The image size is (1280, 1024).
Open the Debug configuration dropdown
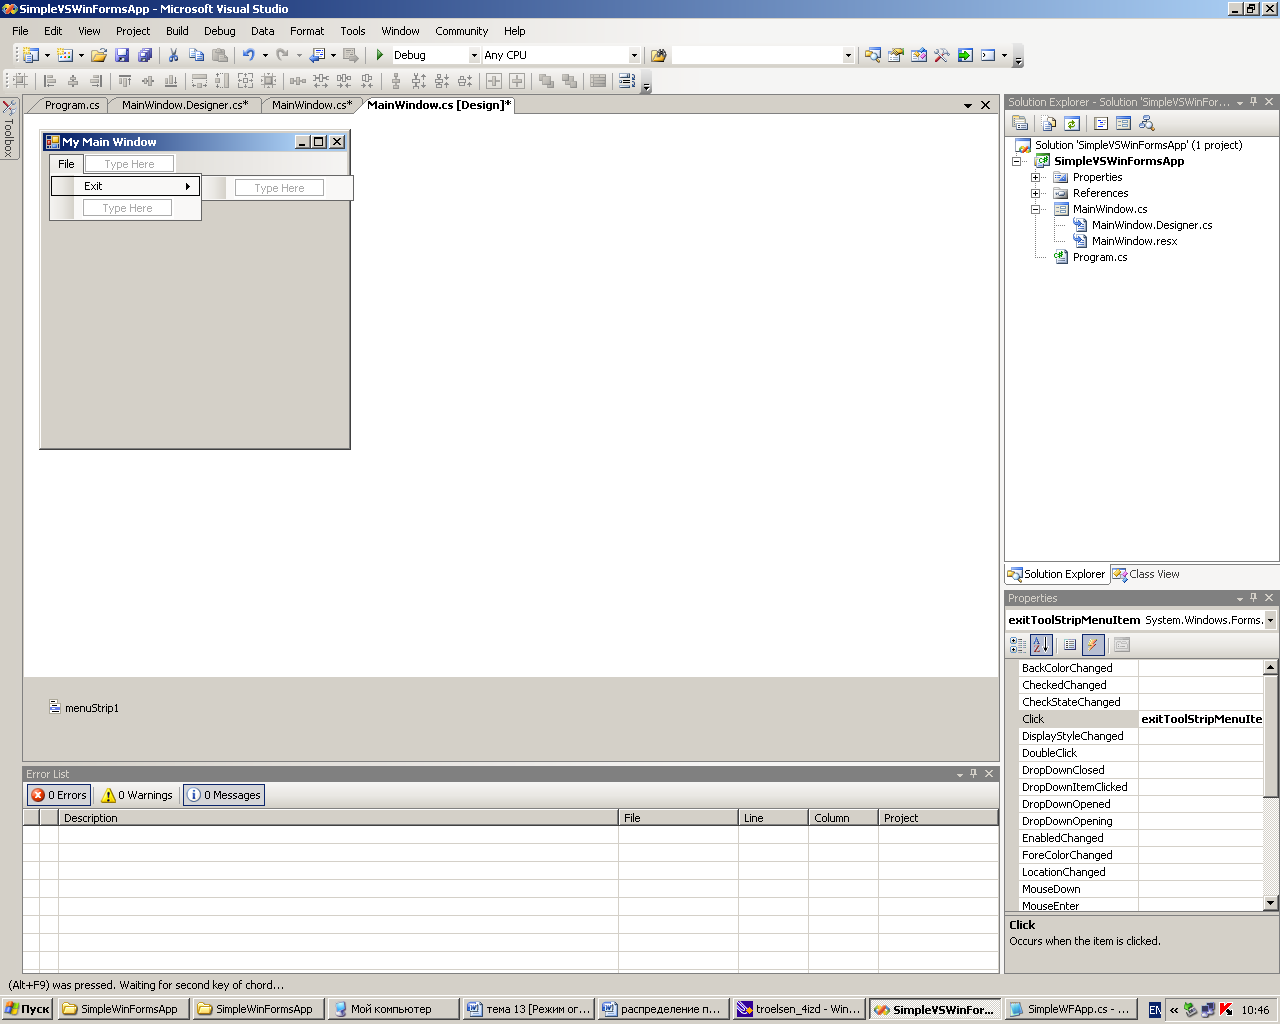click(x=474, y=55)
